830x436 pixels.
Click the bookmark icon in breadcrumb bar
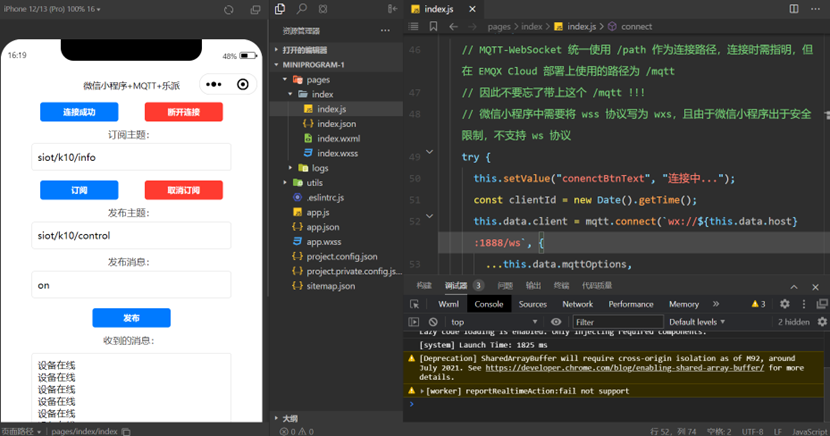433,26
